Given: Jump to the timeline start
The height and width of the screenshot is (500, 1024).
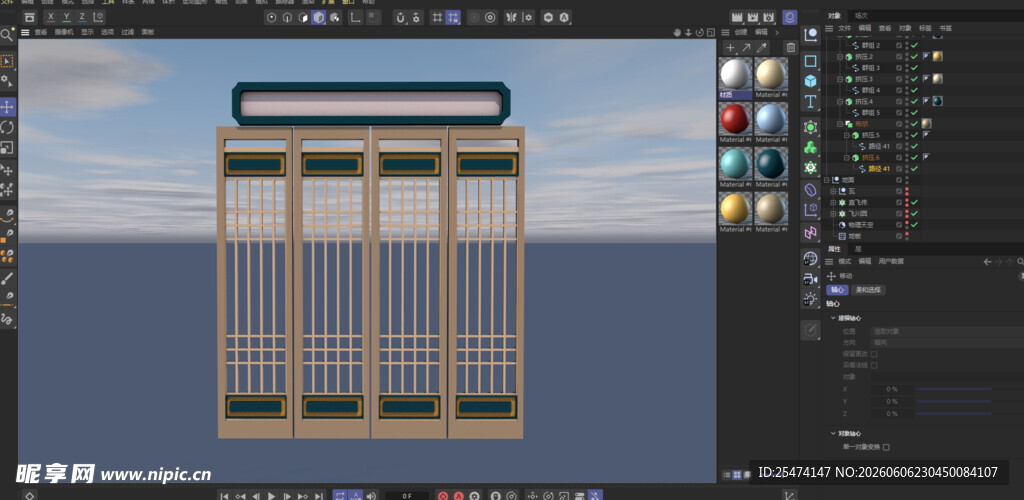Looking at the screenshot, I should (225, 495).
